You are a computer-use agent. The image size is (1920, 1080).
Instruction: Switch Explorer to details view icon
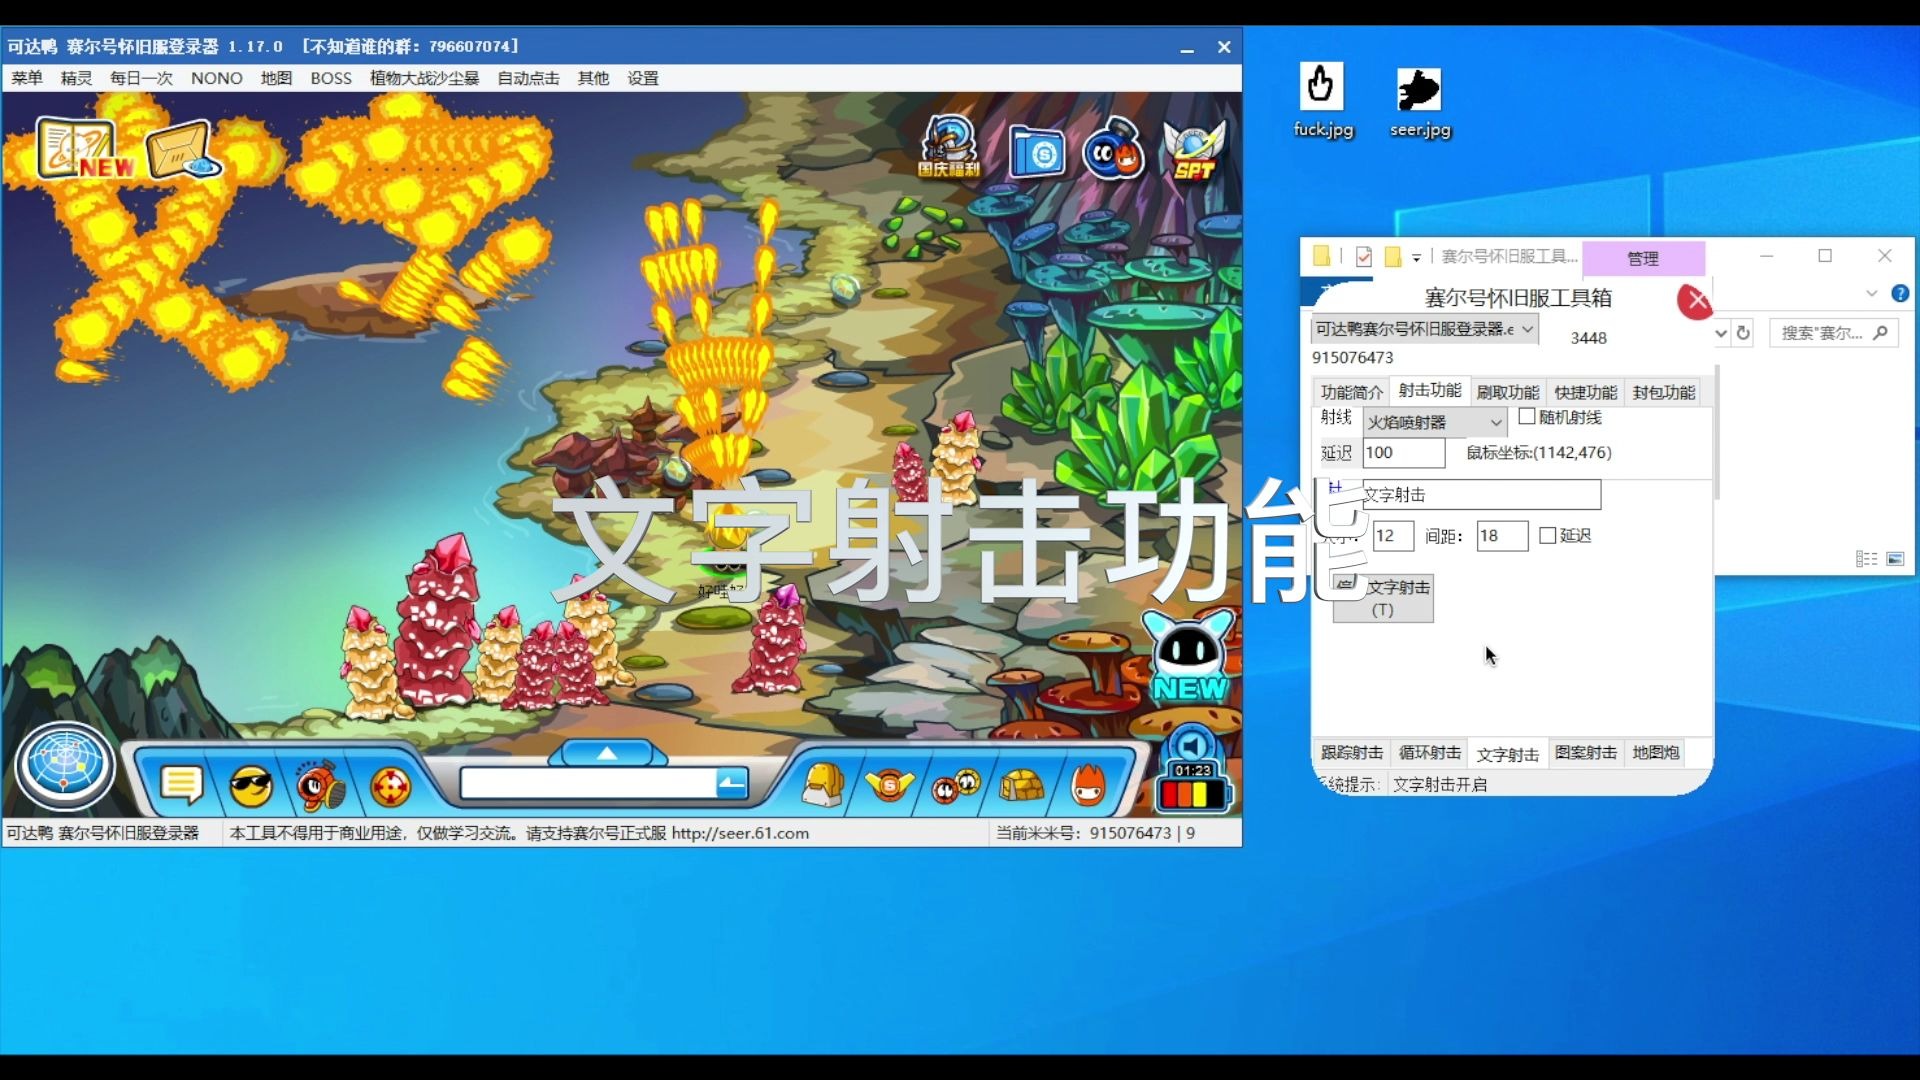[1866, 559]
